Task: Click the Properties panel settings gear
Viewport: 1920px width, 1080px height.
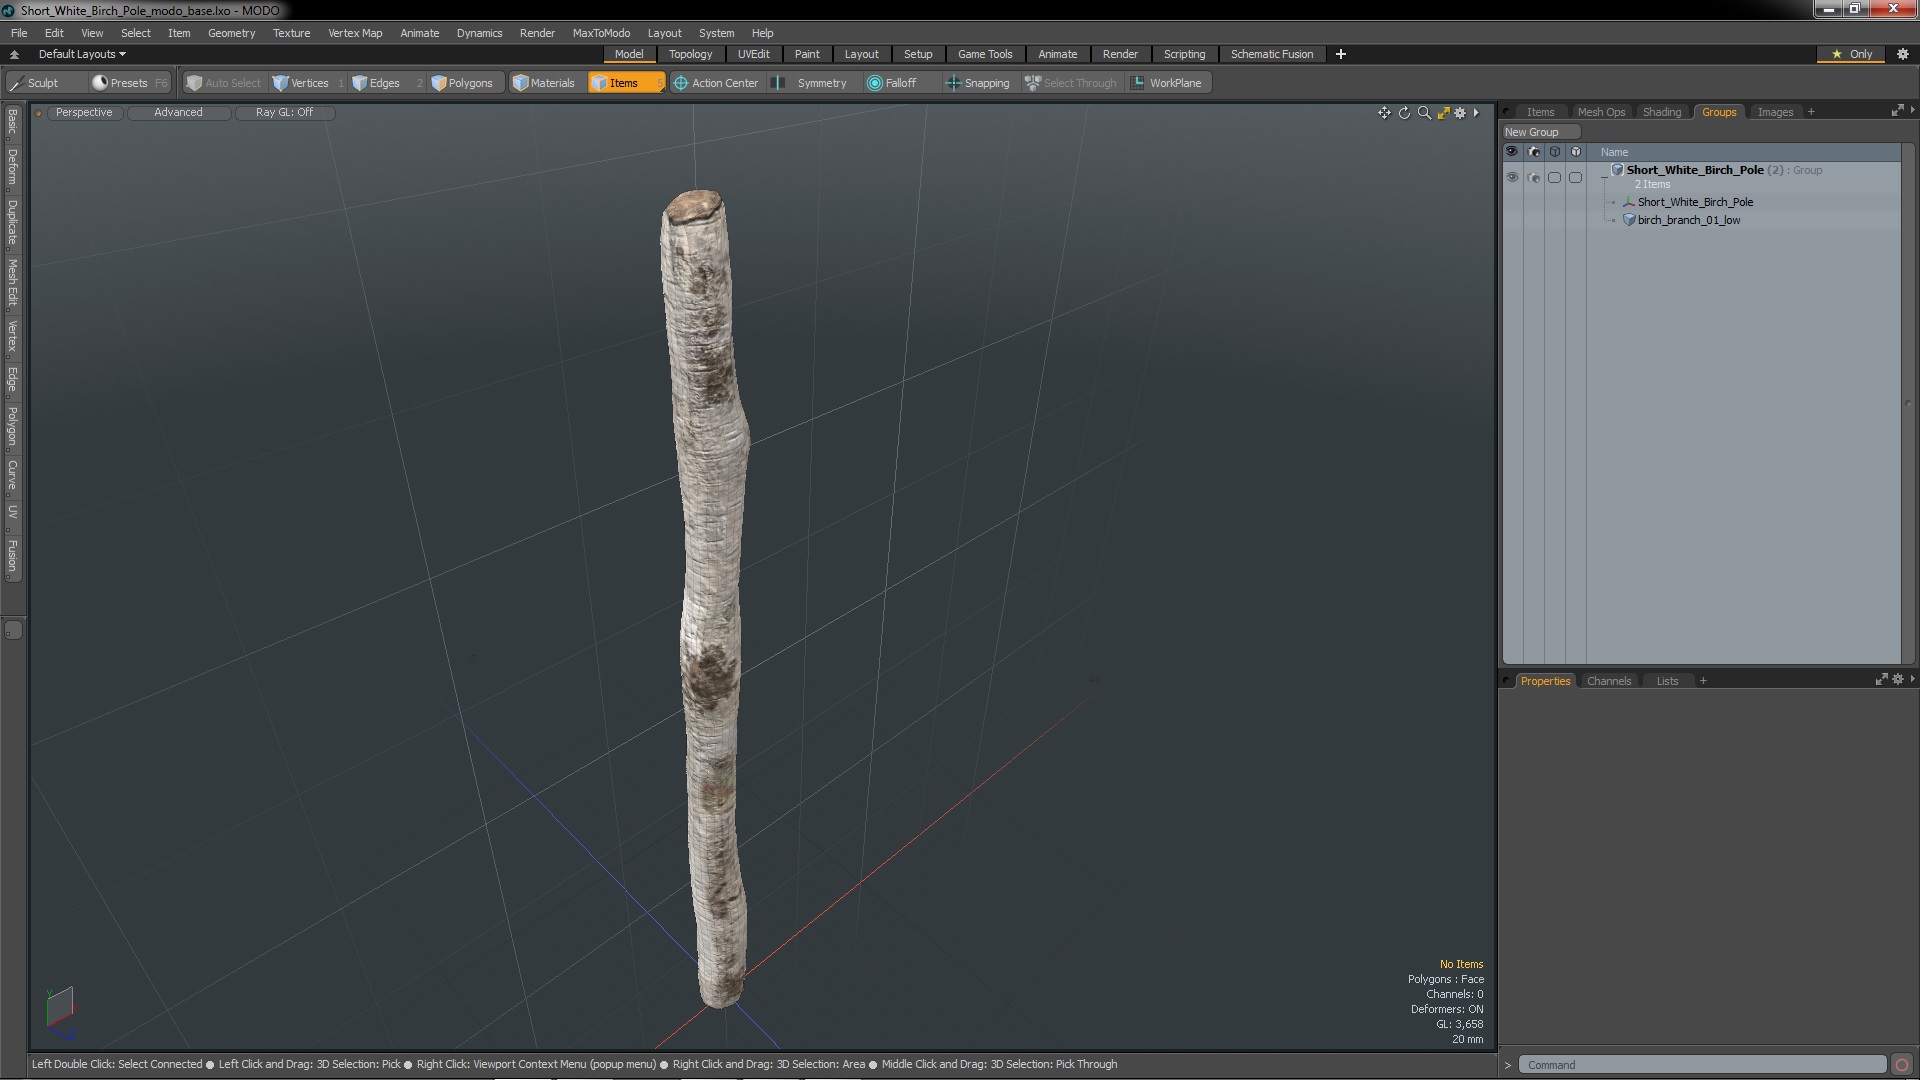Action: [x=1898, y=679]
